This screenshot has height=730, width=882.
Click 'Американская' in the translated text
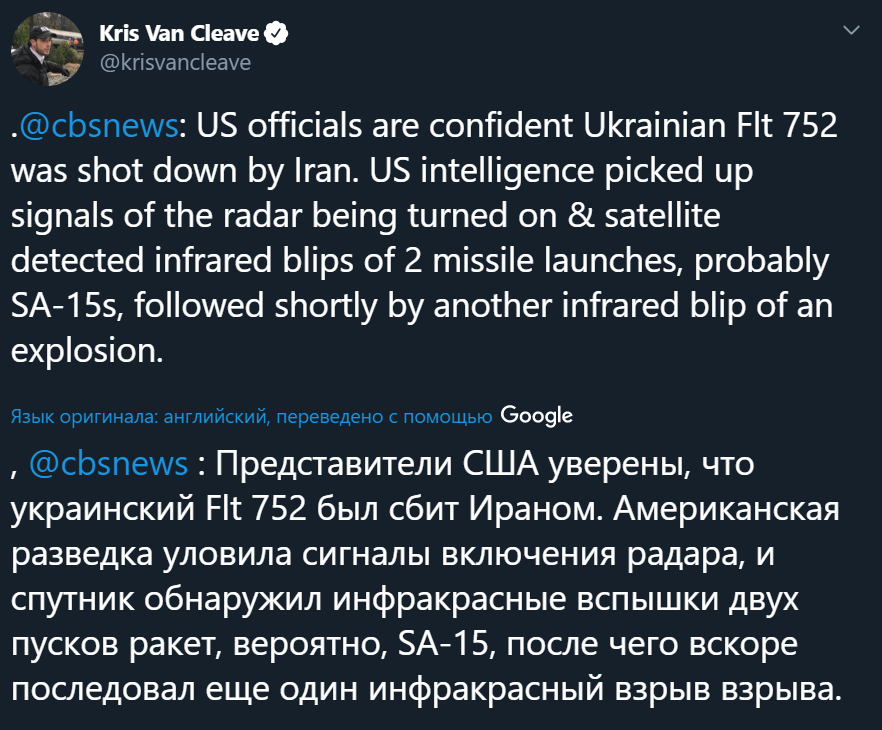pos(724,509)
